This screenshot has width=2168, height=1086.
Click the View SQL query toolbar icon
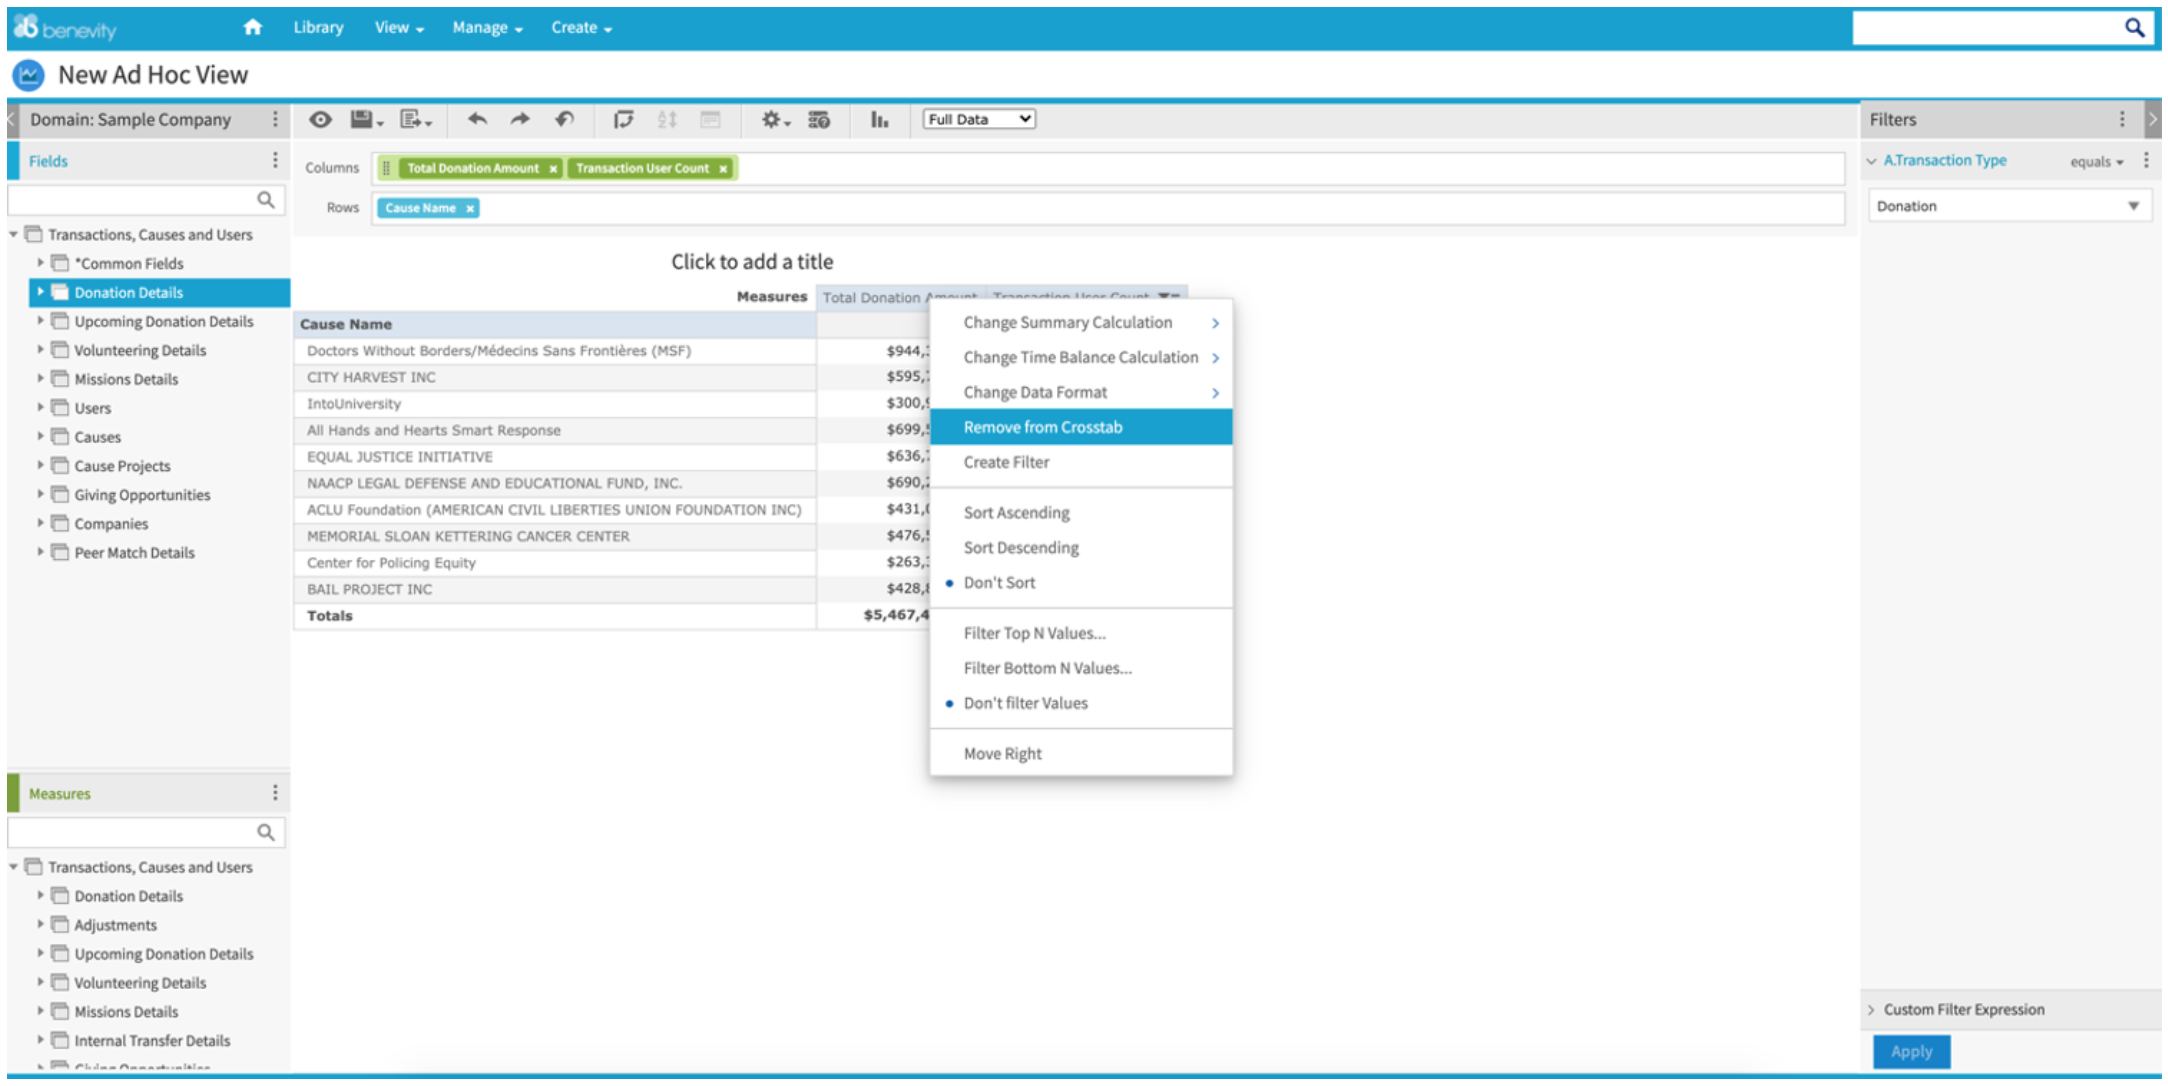click(x=819, y=119)
